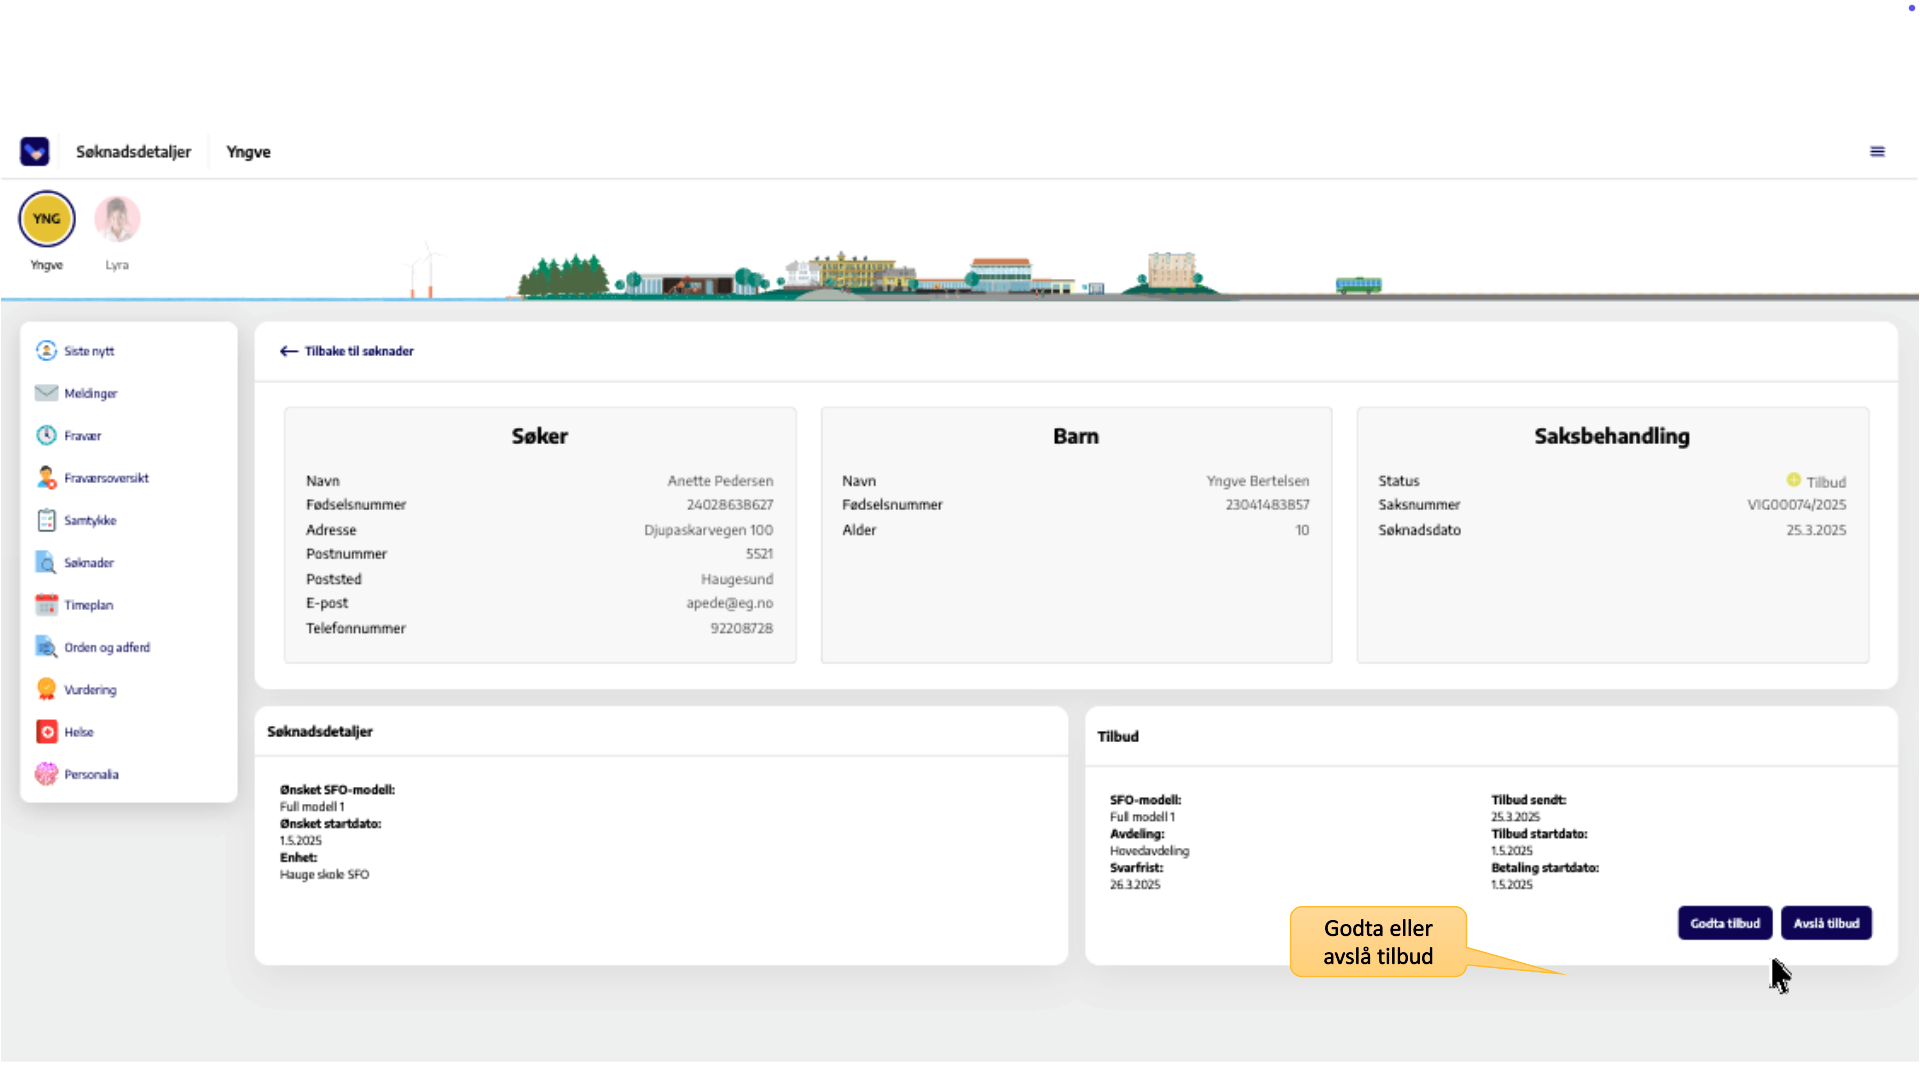This screenshot has height=1080, width=1920.
Task: Click the Fravær clock icon
Action: [46, 436]
